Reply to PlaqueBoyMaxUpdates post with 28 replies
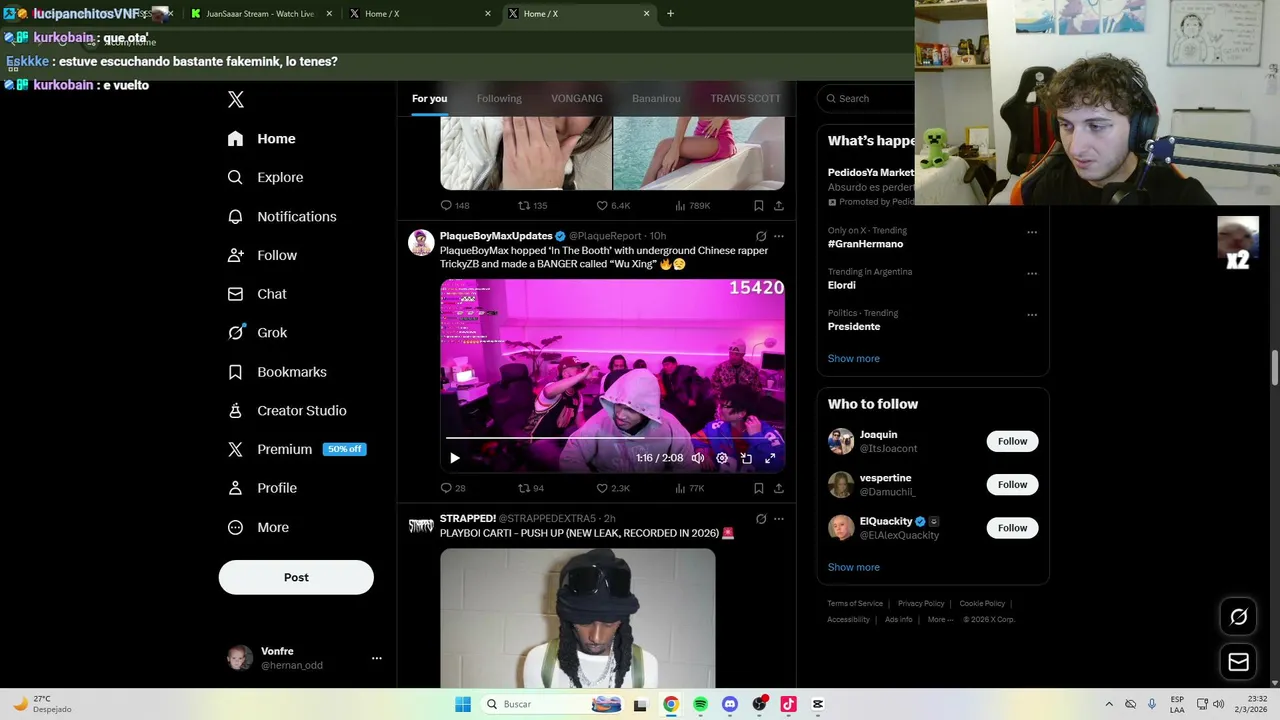The image size is (1280, 720). pos(453,488)
